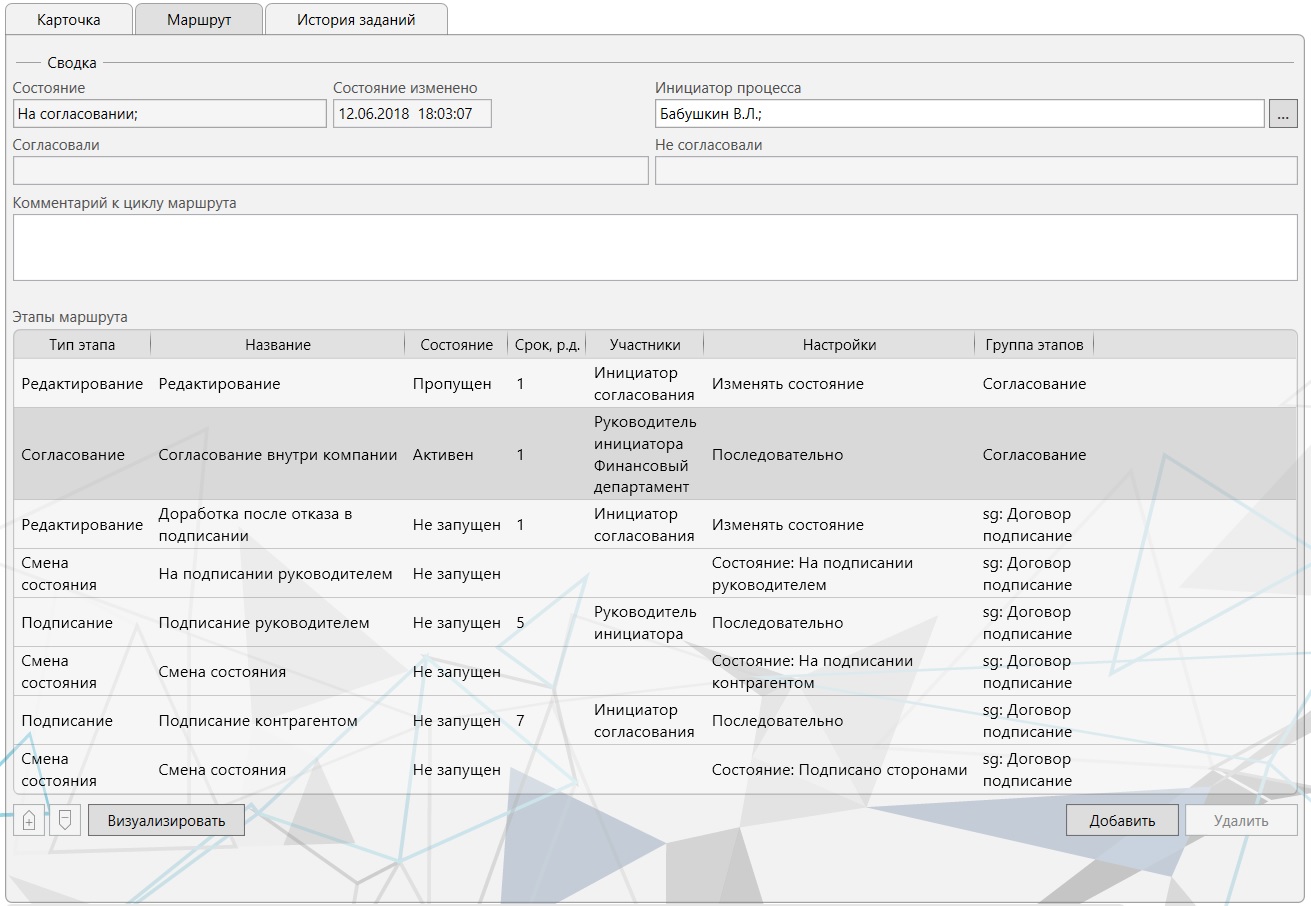The width and height of the screenshot is (1311, 906).
Task: Click the Название column header
Action: tap(278, 345)
